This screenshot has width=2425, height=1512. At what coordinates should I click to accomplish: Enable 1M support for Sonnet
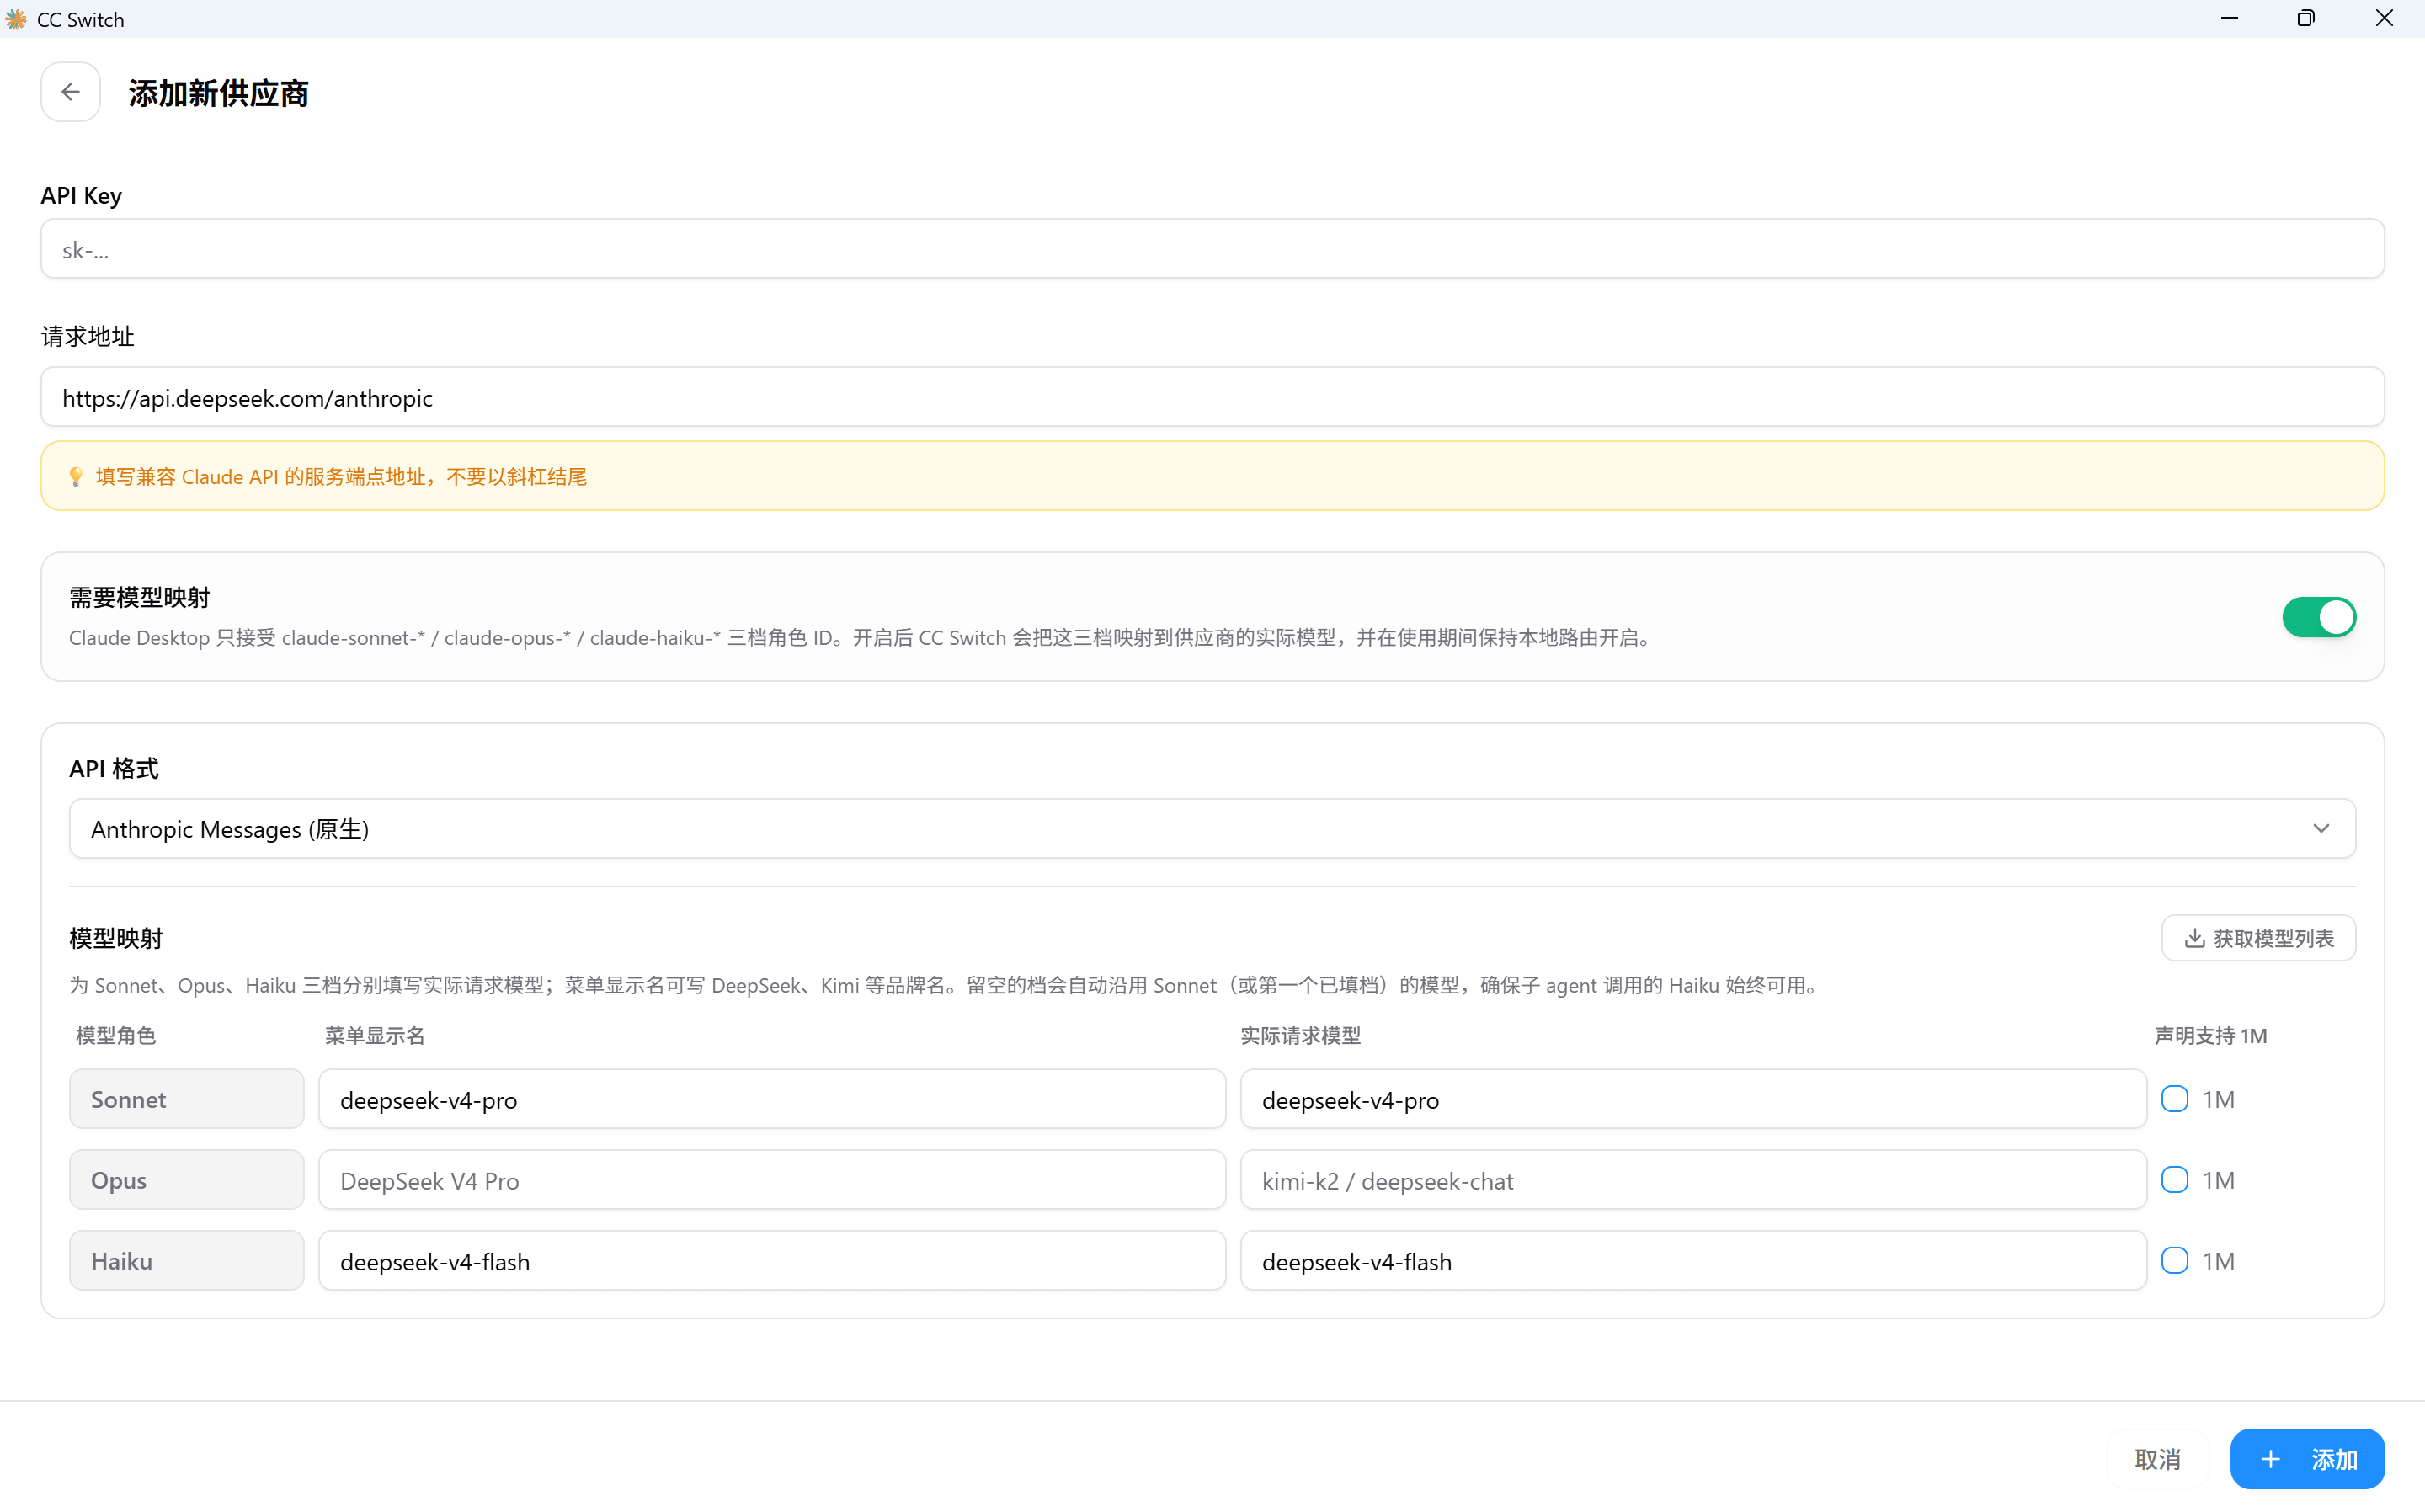click(x=2174, y=1099)
